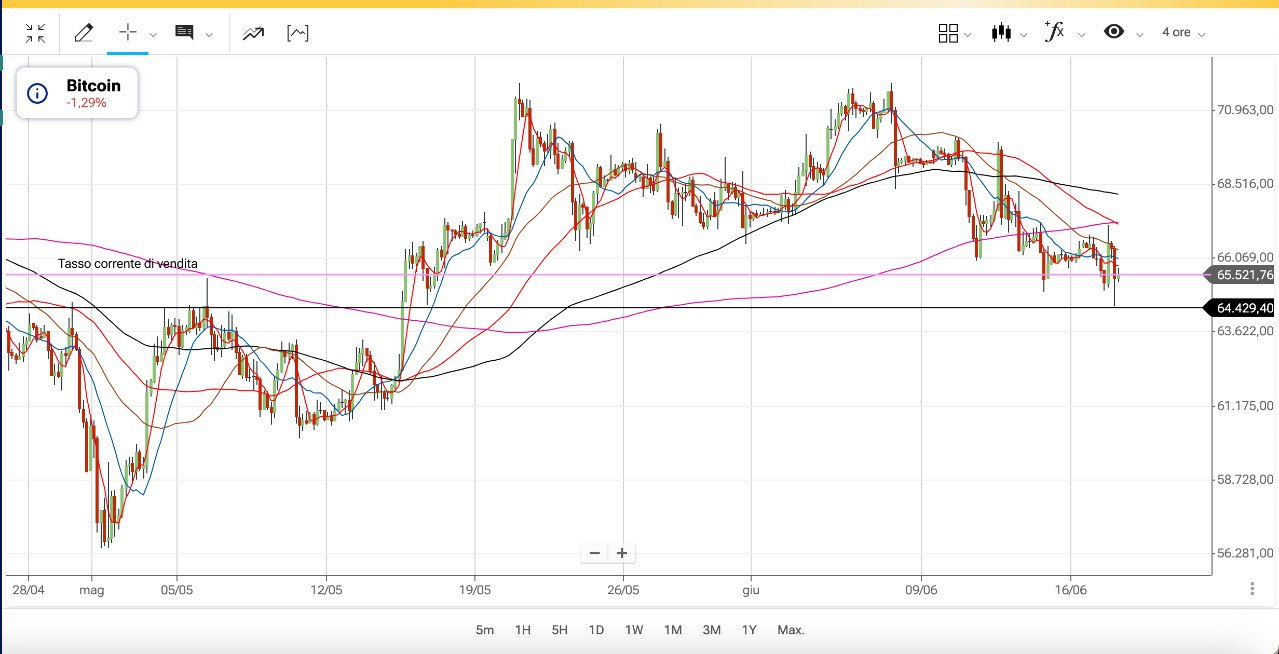1279x654 pixels.
Task: Open the fx indicators function icon
Action: [1054, 32]
